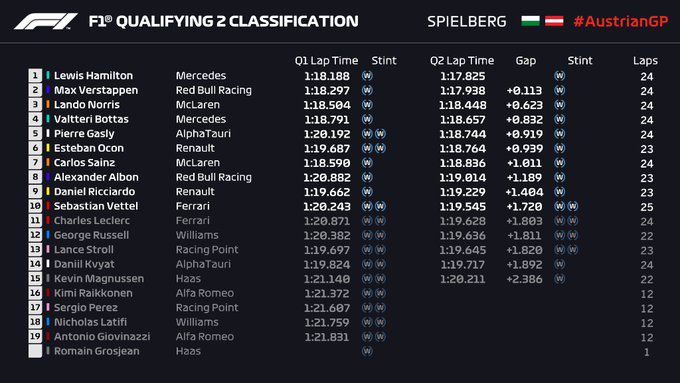Click the Gap column header

click(526, 61)
